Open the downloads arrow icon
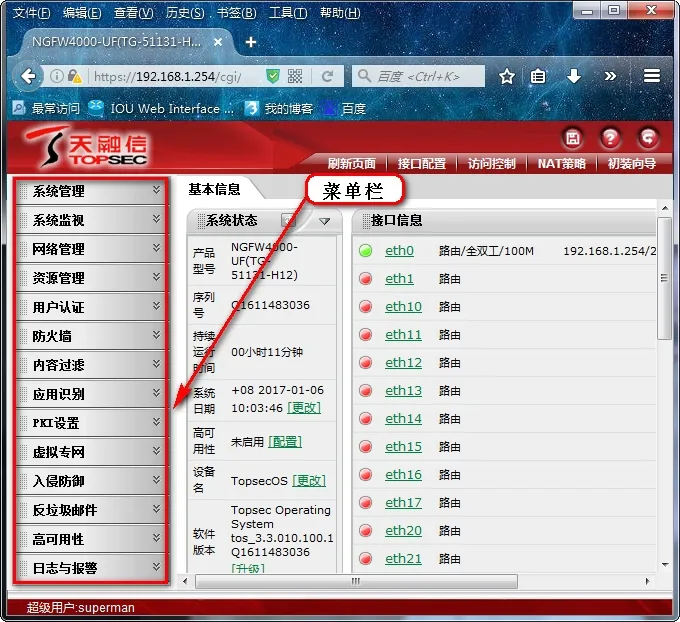Screen dimensions: 680x622 (x=574, y=77)
